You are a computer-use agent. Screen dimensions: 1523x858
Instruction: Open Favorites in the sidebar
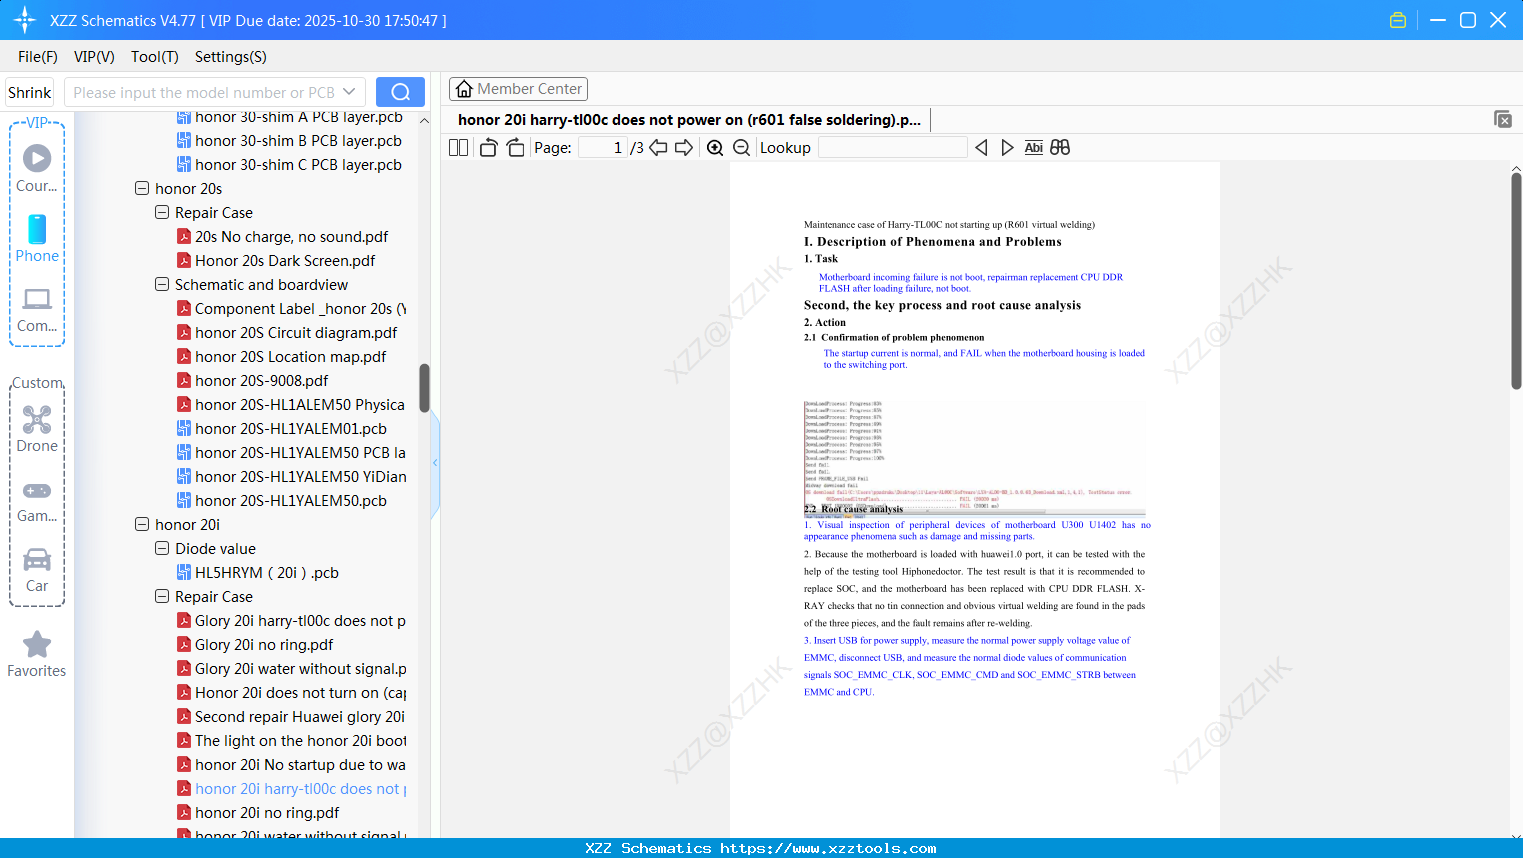[37, 655]
